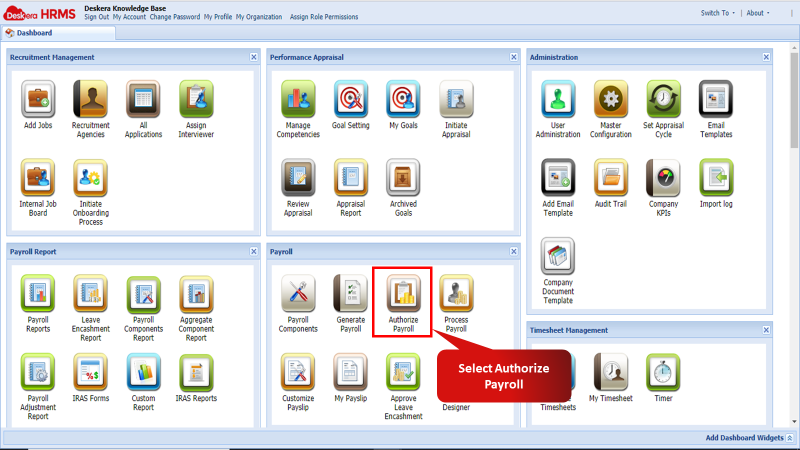Click the Deskera HRMS logo
The height and width of the screenshot is (450, 800).
click(39, 14)
